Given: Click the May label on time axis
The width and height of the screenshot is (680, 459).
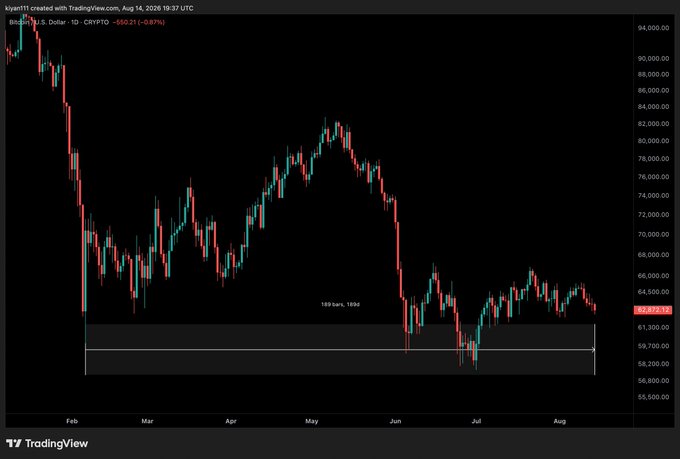Looking at the screenshot, I should [x=312, y=421].
